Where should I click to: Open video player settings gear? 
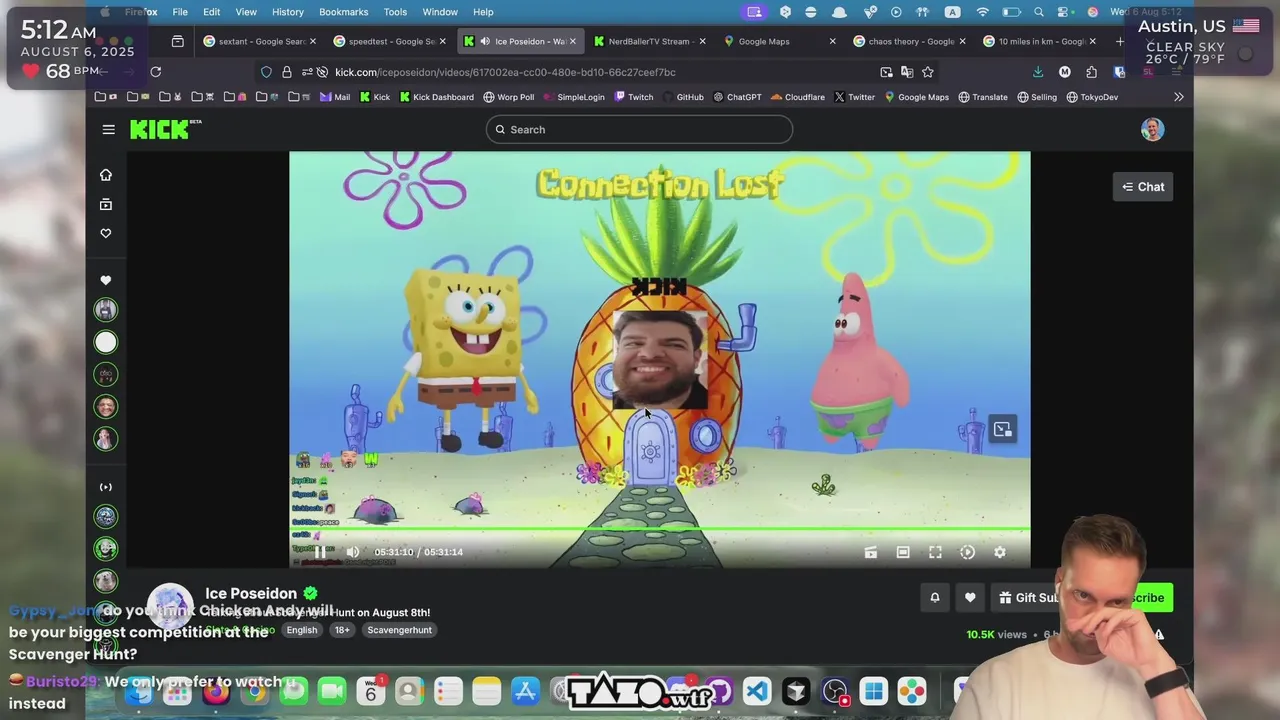click(999, 552)
